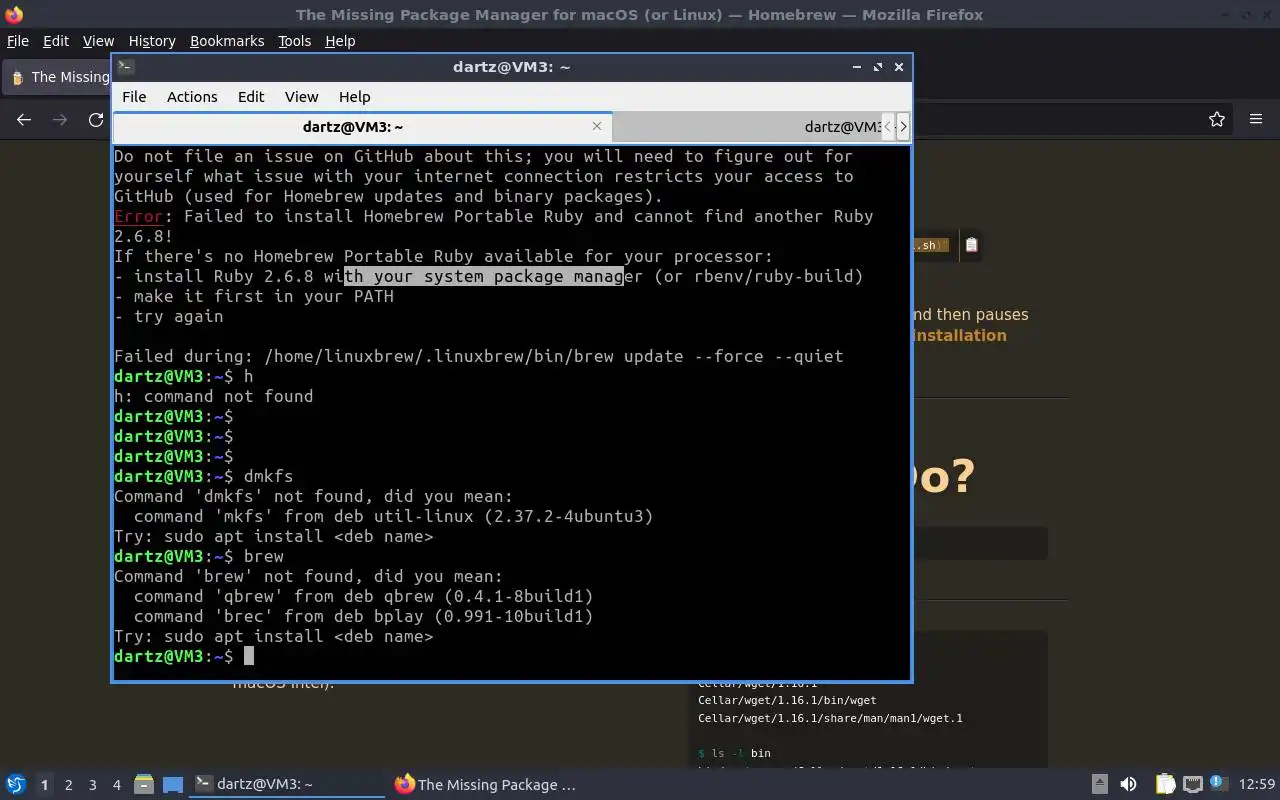Image resolution: width=1280 pixels, height=800 pixels.
Task: Close the terminal window
Action: pos(899,67)
